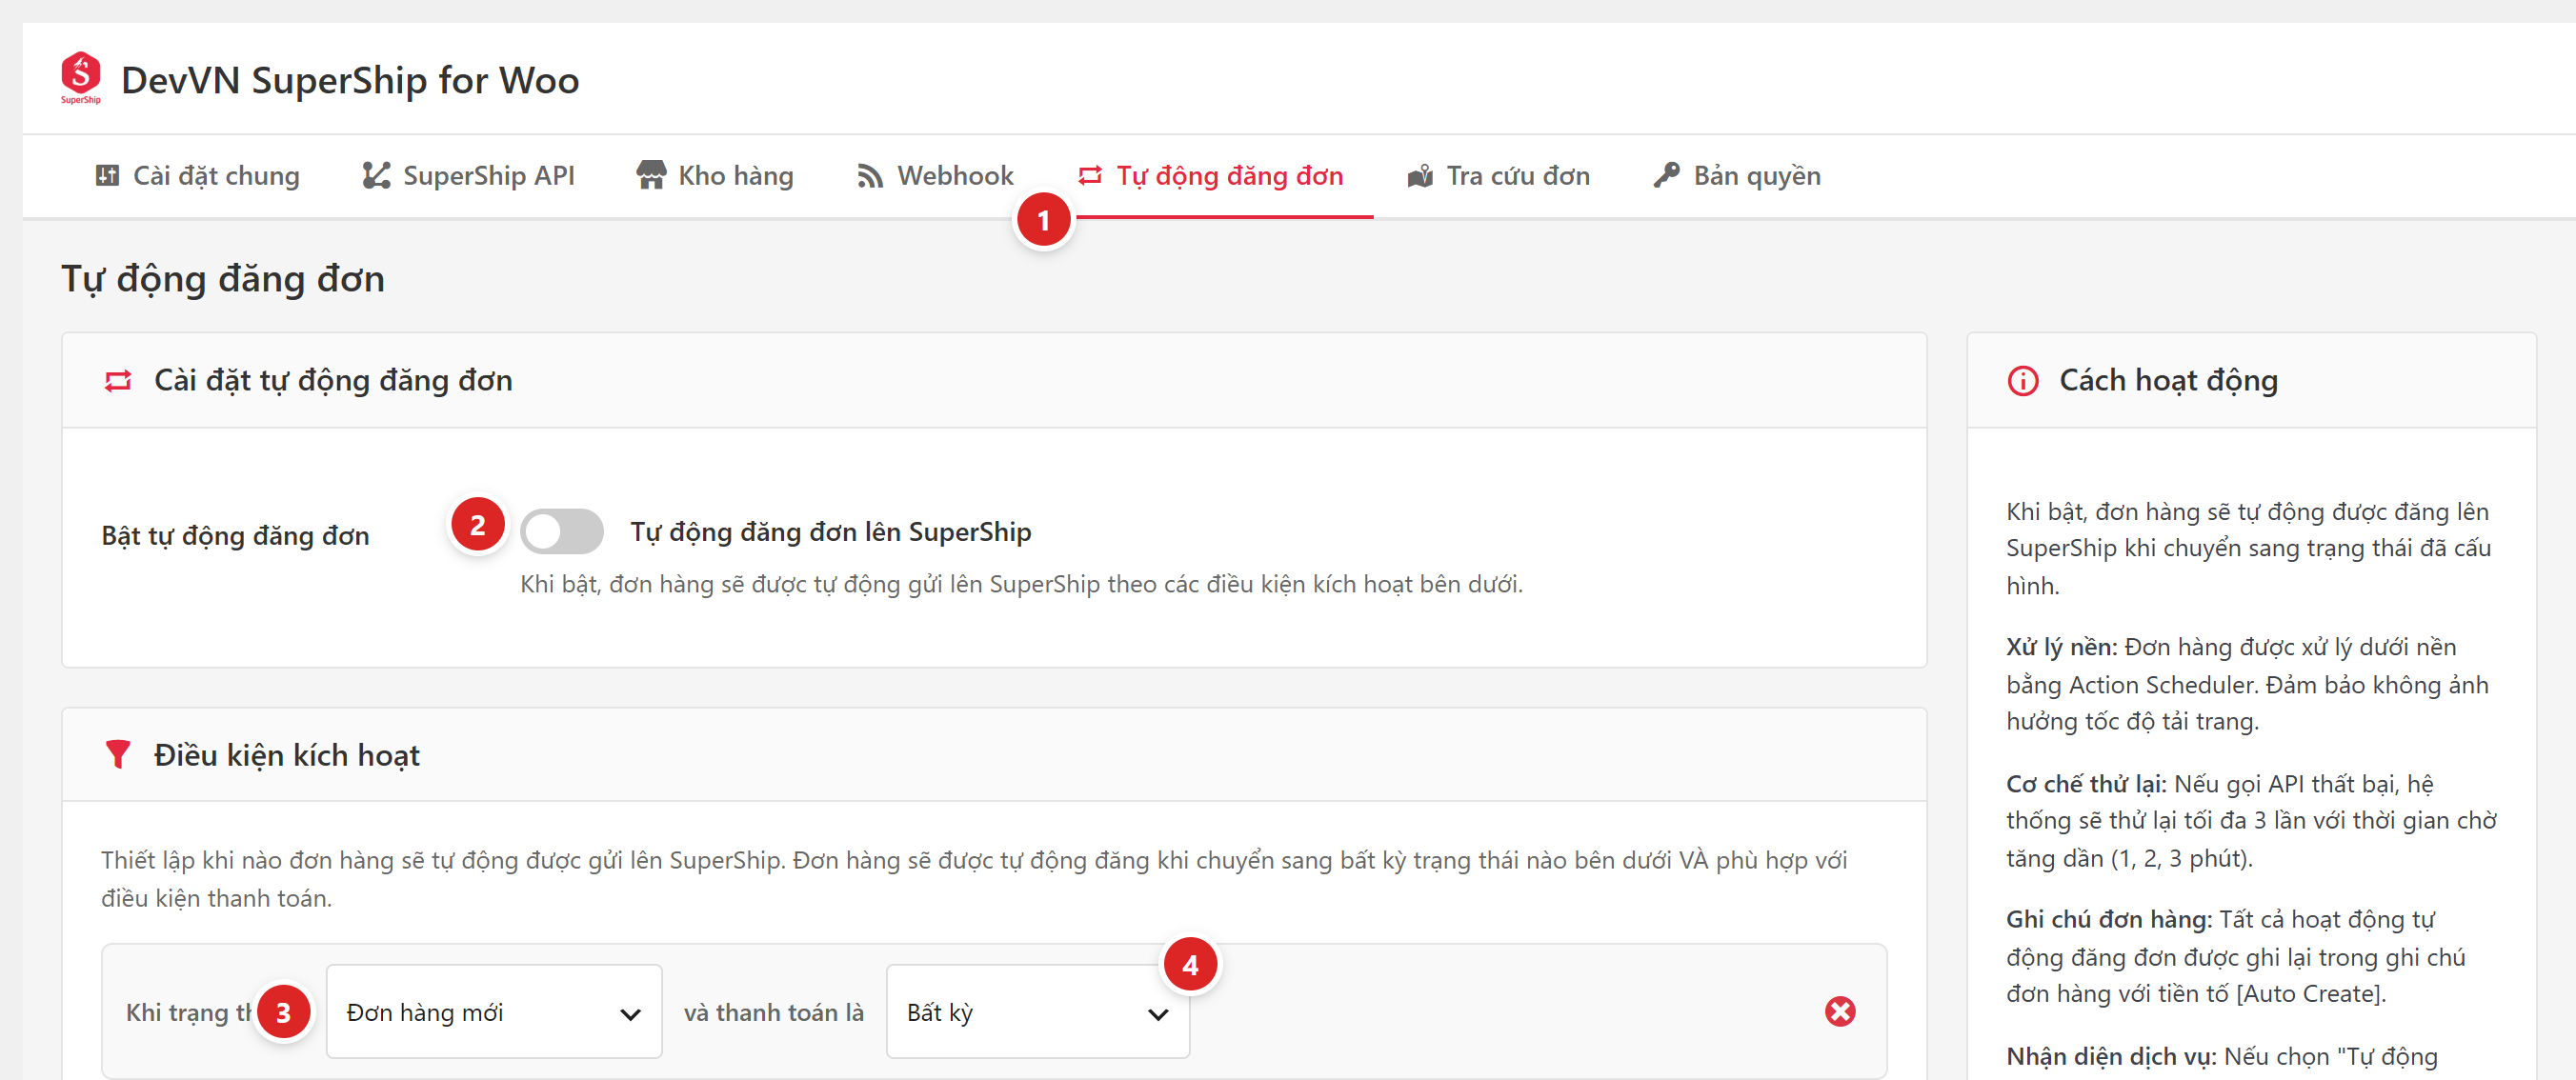Click the Tự động đăng đơn page heading
The image size is (2576, 1080).
click(223, 279)
